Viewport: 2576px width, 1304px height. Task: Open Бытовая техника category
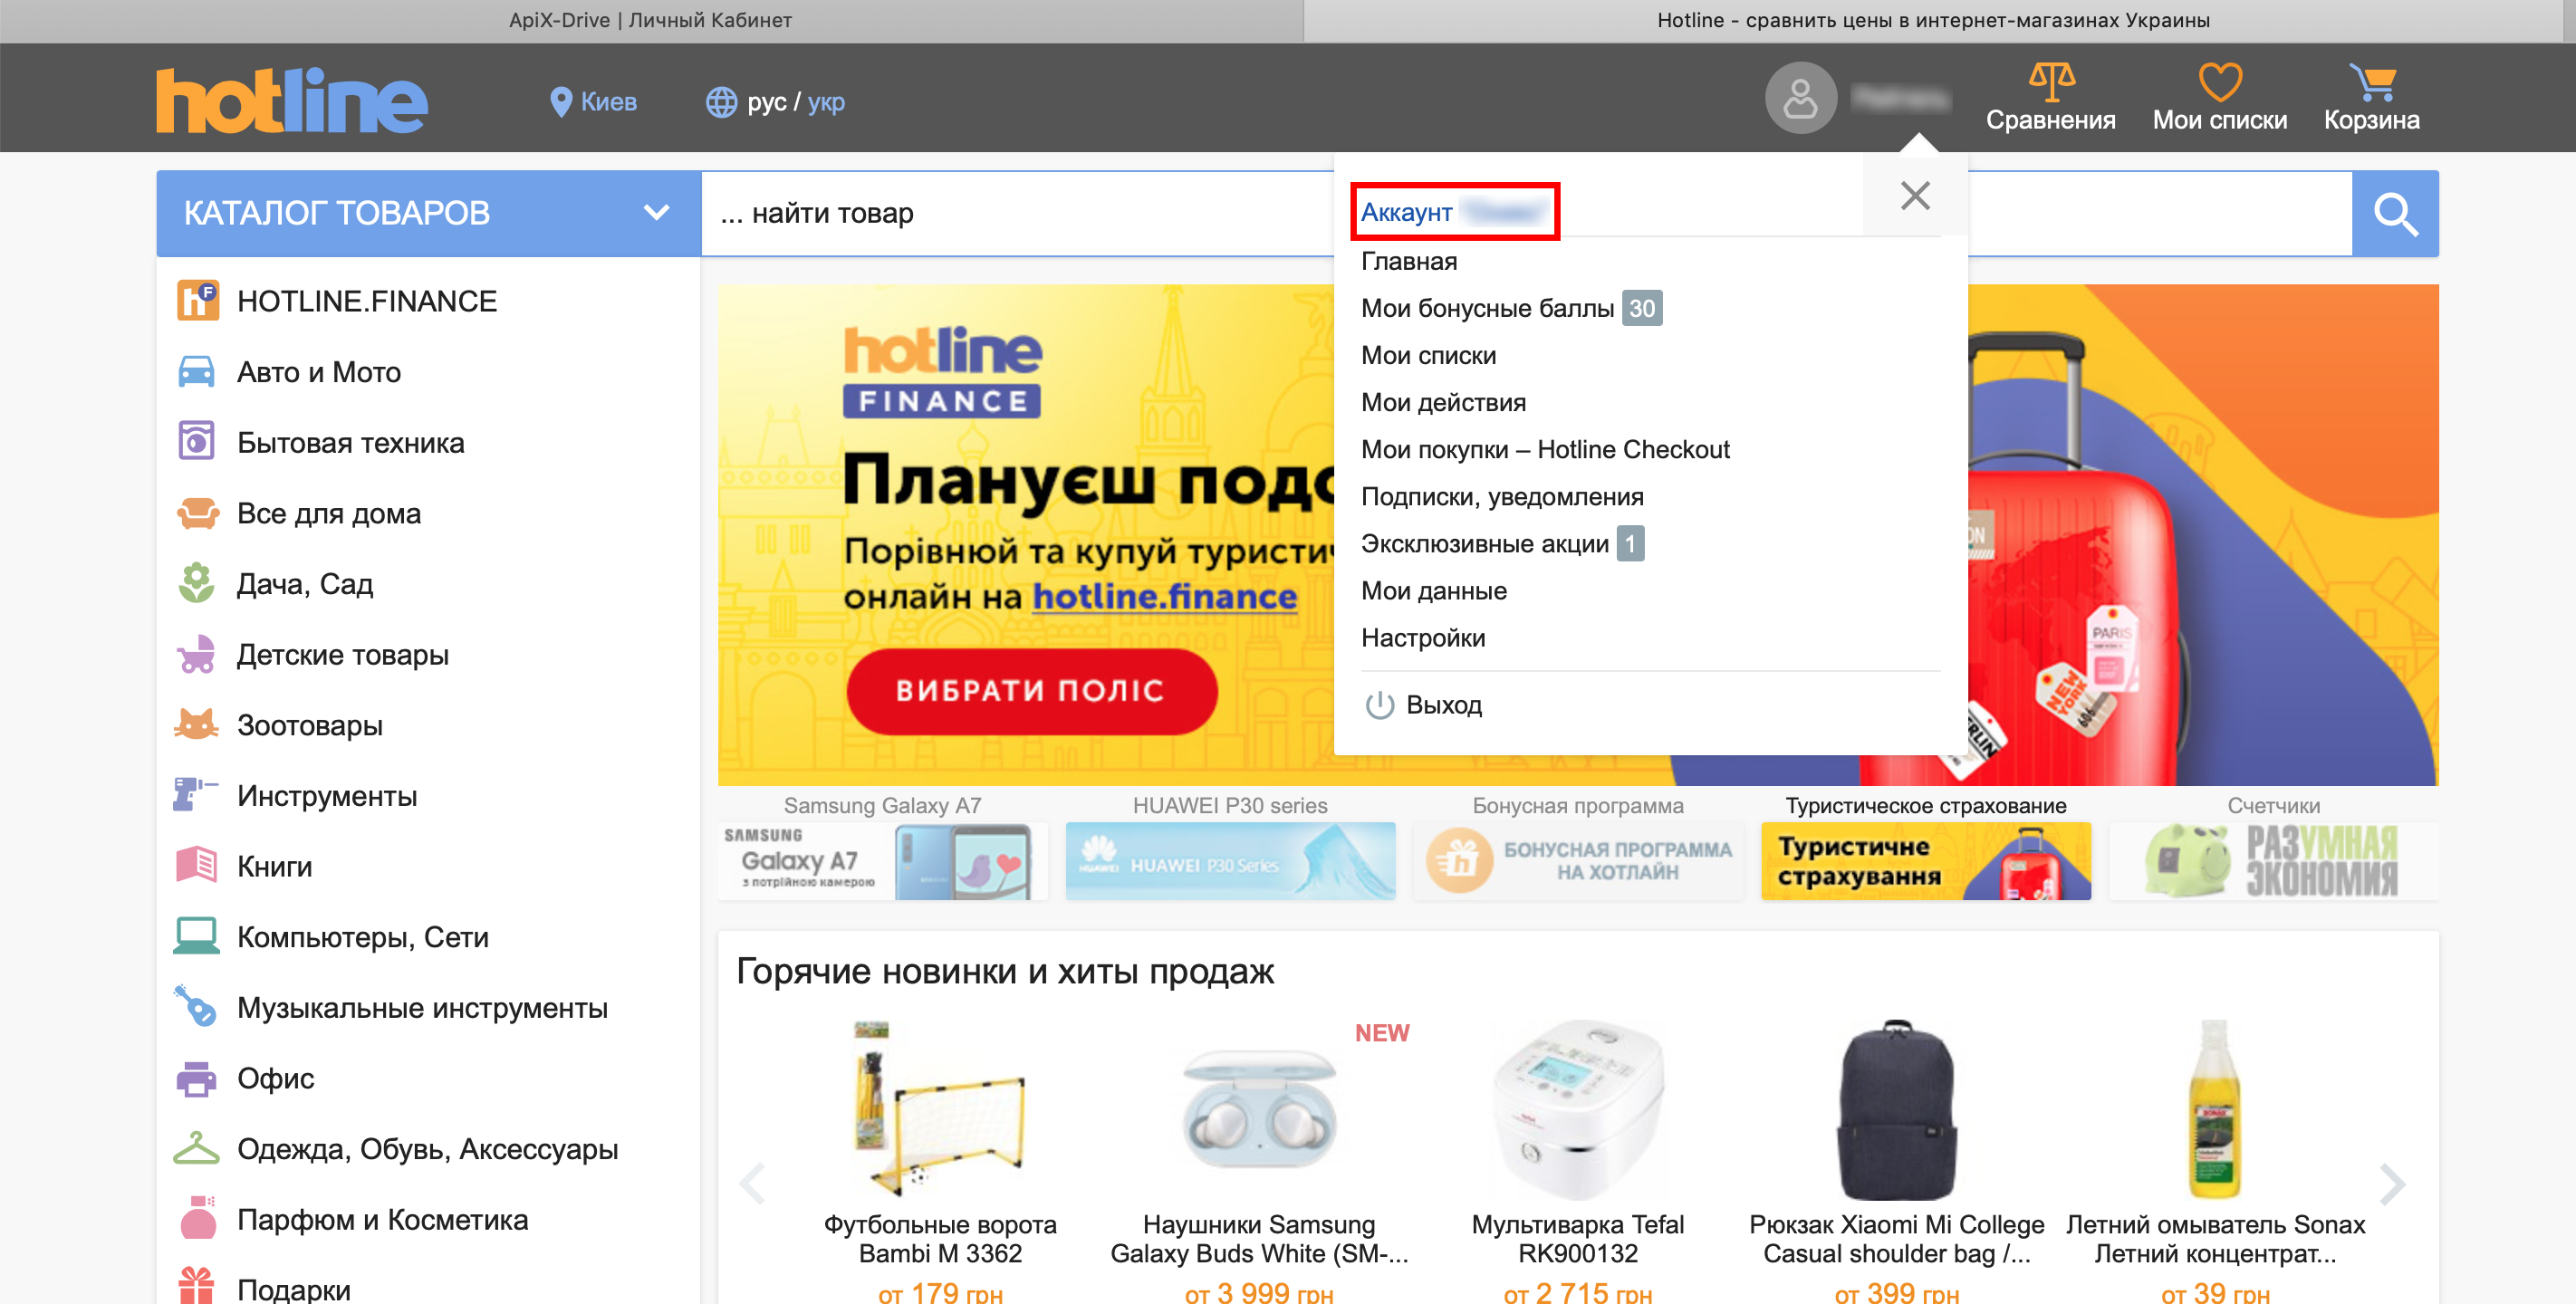[351, 443]
